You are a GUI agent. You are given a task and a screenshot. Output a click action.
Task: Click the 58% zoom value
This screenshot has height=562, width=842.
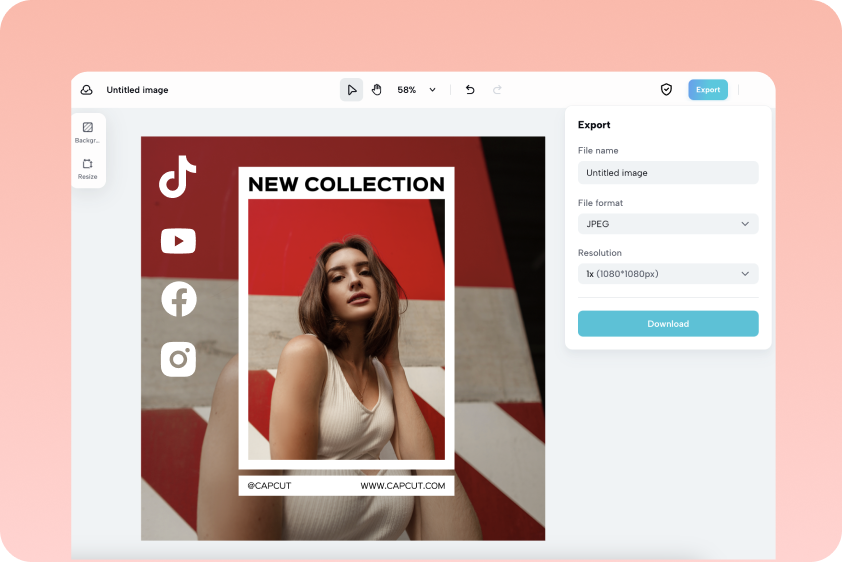(x=407, y=90)
